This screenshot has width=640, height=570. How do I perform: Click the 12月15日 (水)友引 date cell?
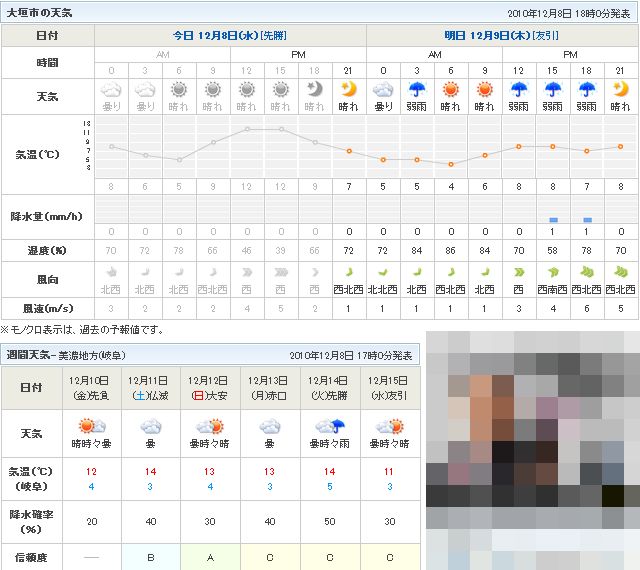(x=390, y=388)
